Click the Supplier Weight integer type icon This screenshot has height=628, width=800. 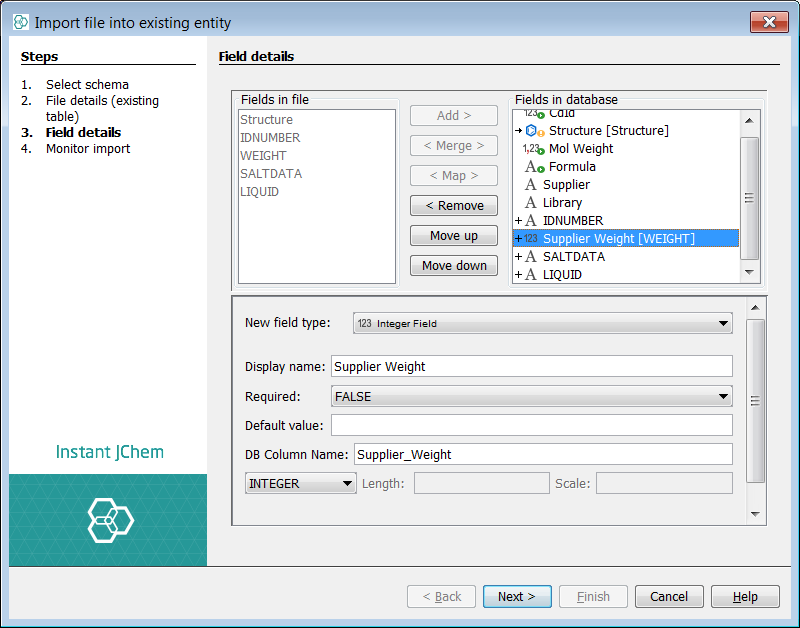click(531, 239)
